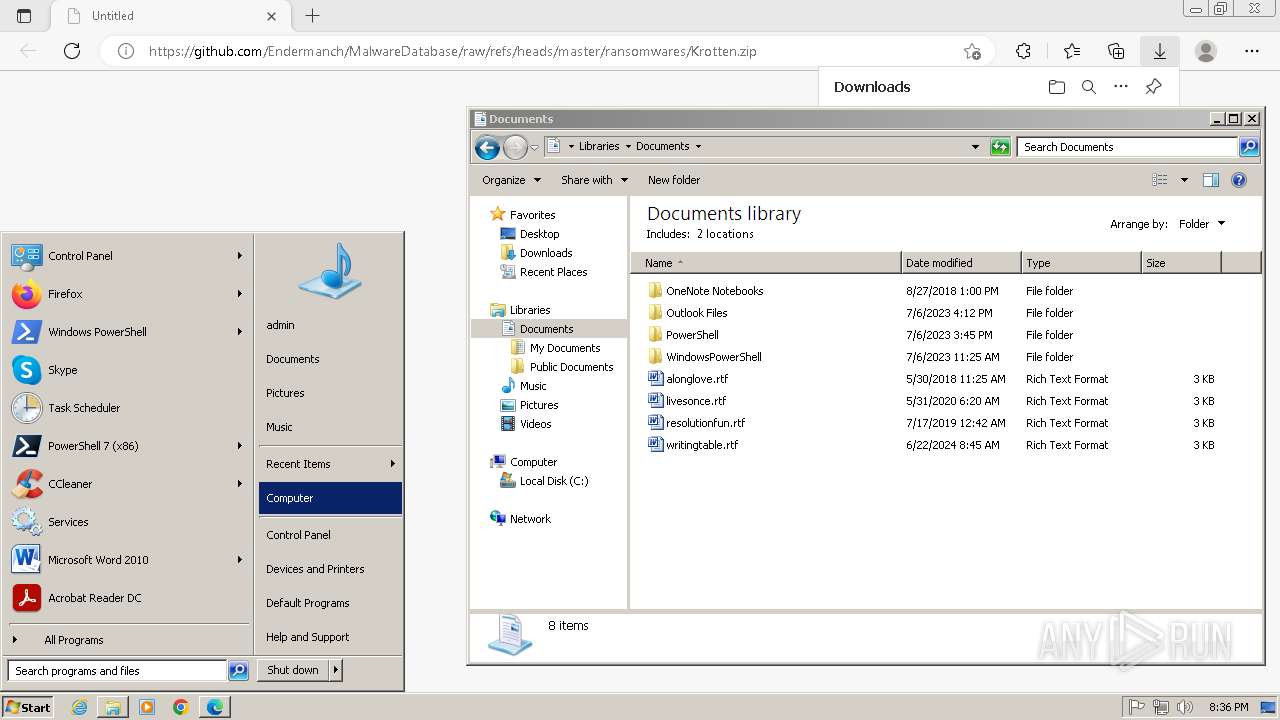The width and height of the screenshot is (1280, 720).
Task: Open Windows PowerShell entry in Start menu
Action: click(x=126, y=332)
